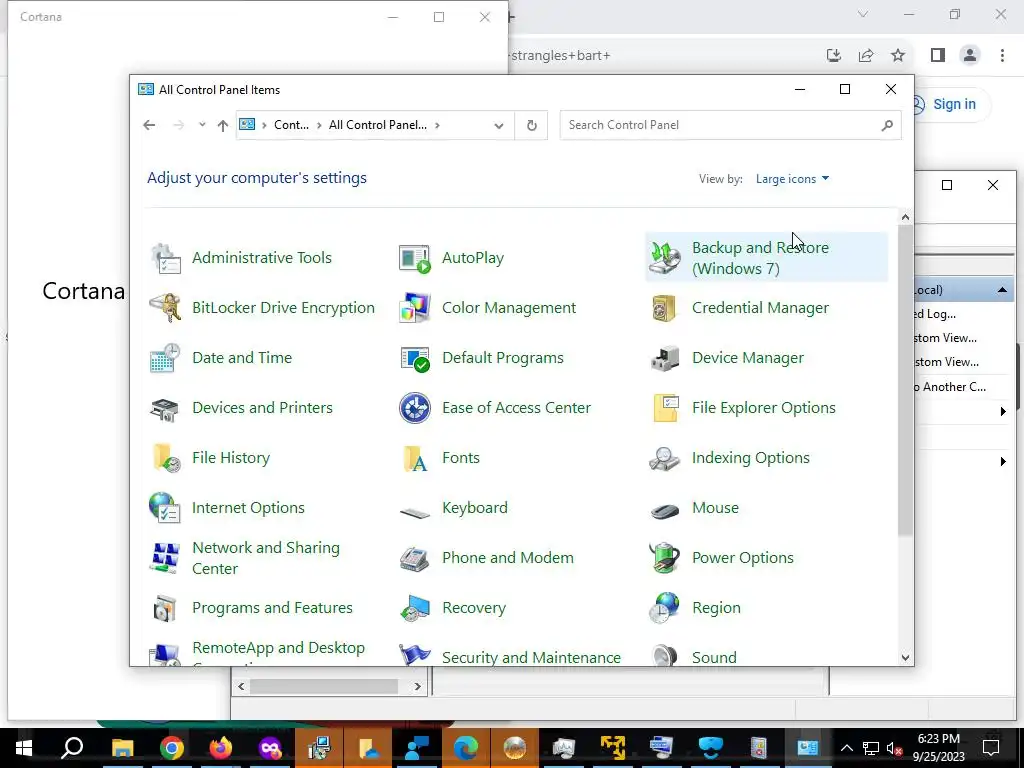Open Indexing Options icon

click(x=665, y=458)
